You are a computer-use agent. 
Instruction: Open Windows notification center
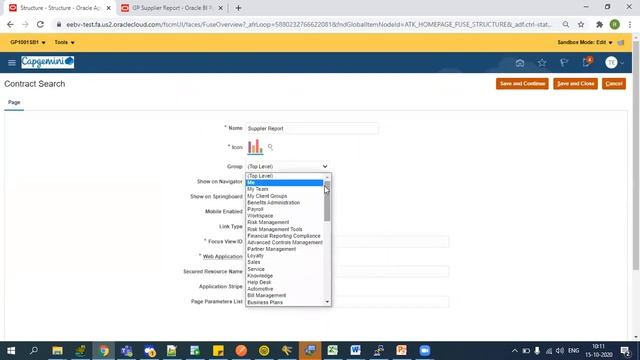click(625, 351)
